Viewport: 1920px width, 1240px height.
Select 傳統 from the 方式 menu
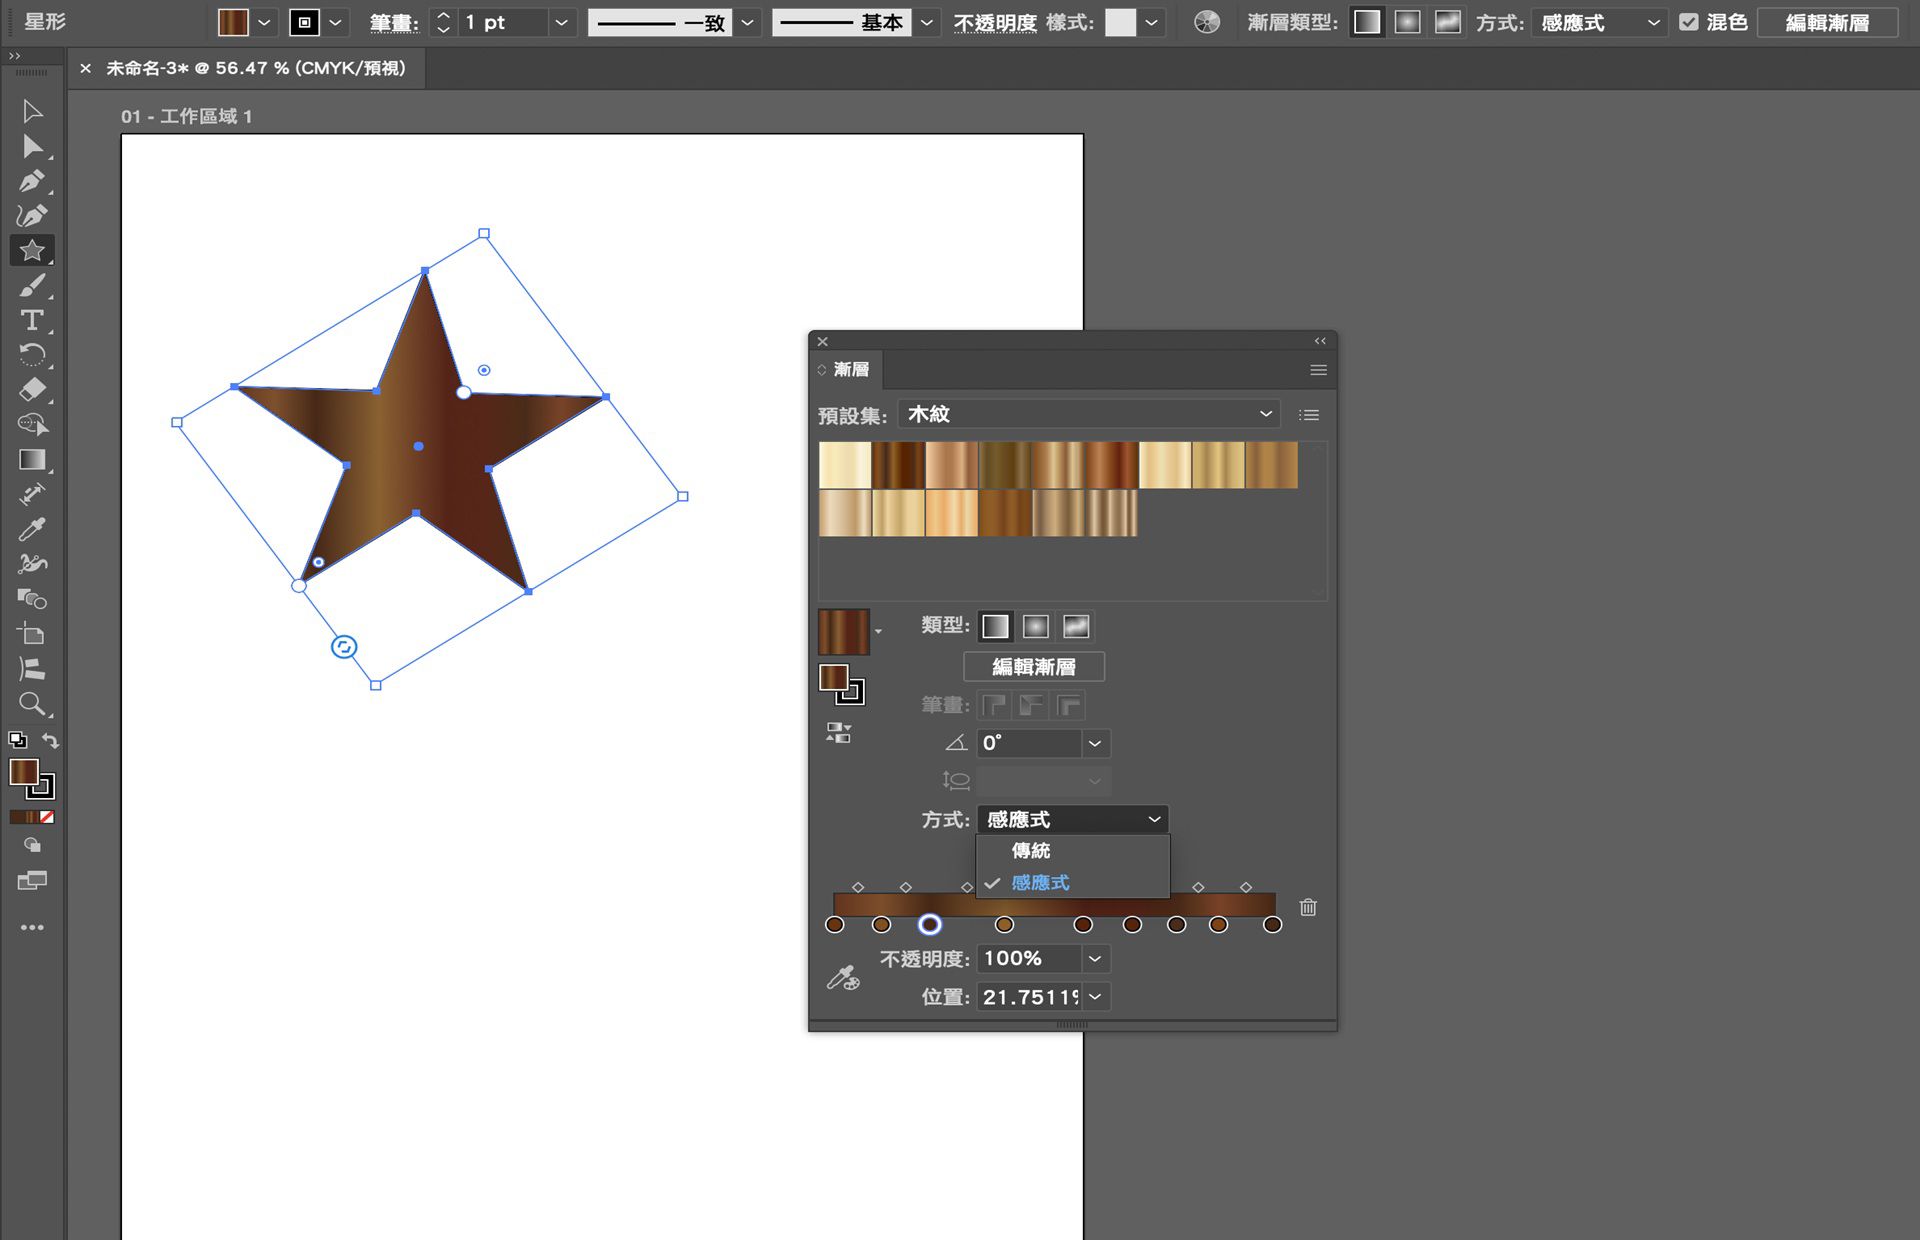(x=1031, y=851)
